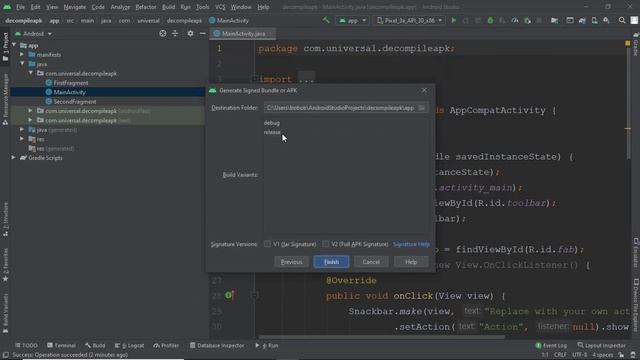Image resolution: width=640 pixels, height=360 pixels.
Task: Open the Build Variants tab on the left edge
Action: (5, 313)
